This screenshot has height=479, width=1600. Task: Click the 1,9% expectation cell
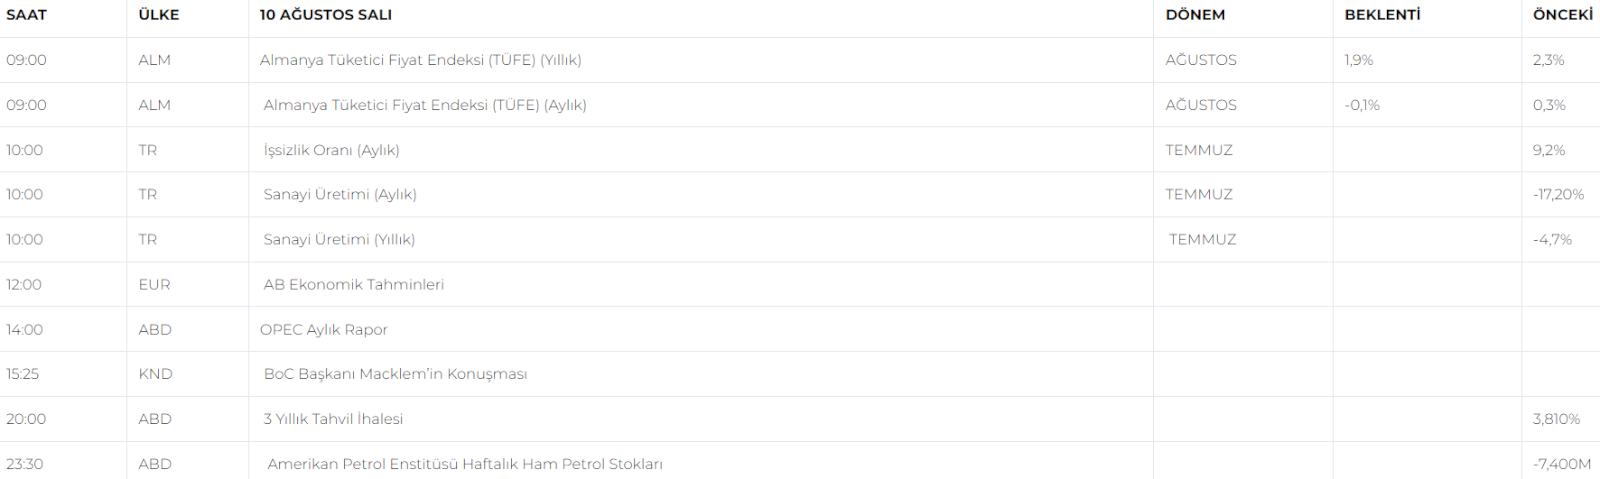coord(1359,60)
